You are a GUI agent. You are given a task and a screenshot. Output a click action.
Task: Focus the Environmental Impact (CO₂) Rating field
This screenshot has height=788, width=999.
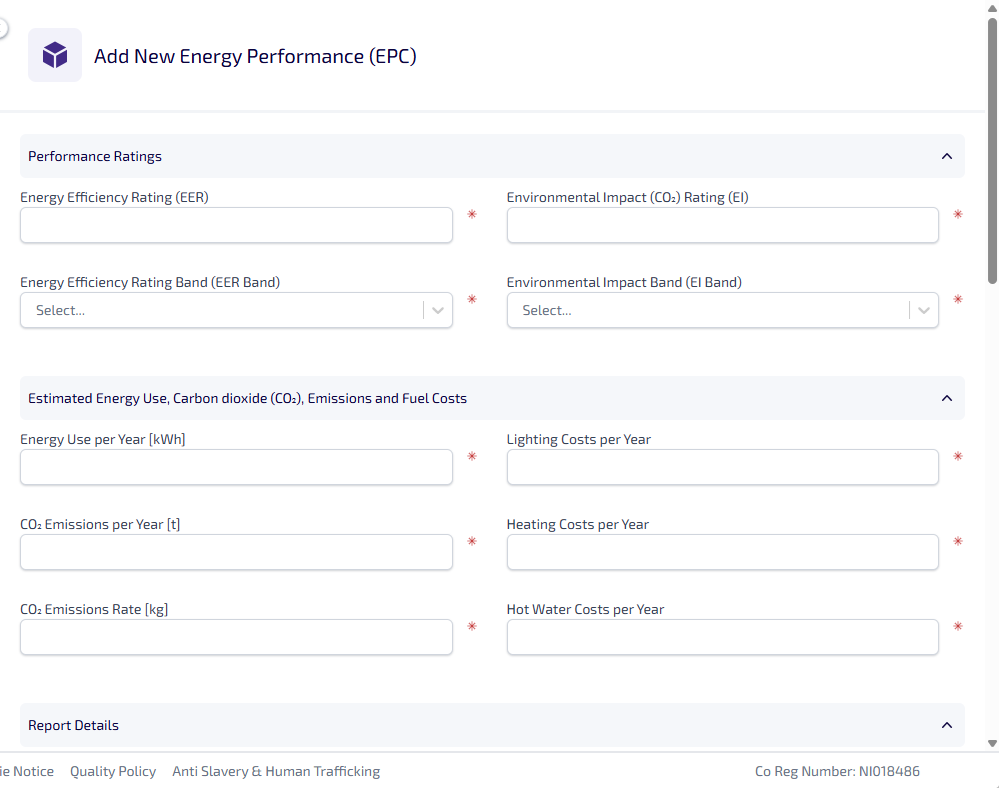[x=722, y=225]
